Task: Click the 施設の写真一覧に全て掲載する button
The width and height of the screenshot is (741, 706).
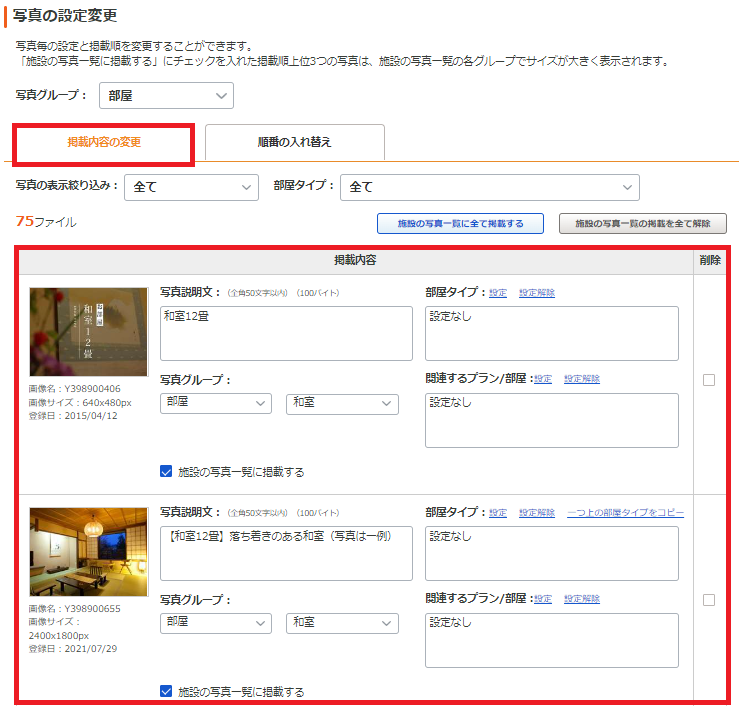Action: click(x=460, y=223)
